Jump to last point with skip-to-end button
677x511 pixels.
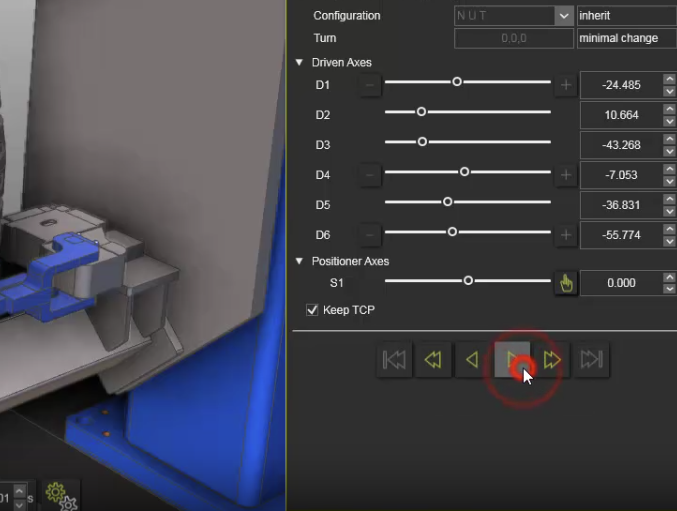(x=591, y=360)
